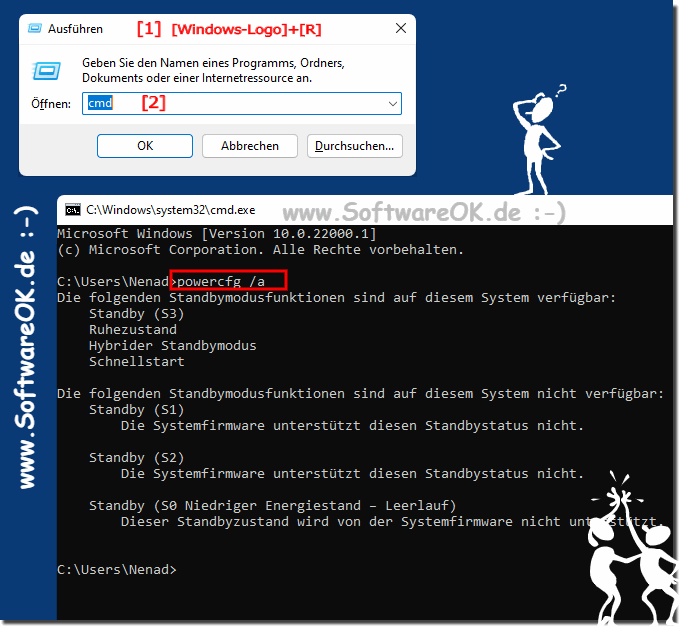Click the C:\Windows\system32\cmd.exe window title

(x=170, y=210)
